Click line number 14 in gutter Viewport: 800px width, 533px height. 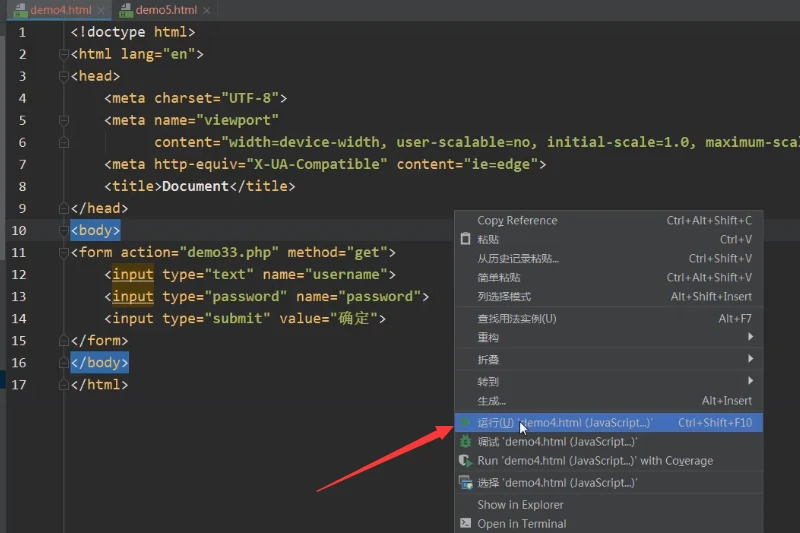click(x=19, y=318)
